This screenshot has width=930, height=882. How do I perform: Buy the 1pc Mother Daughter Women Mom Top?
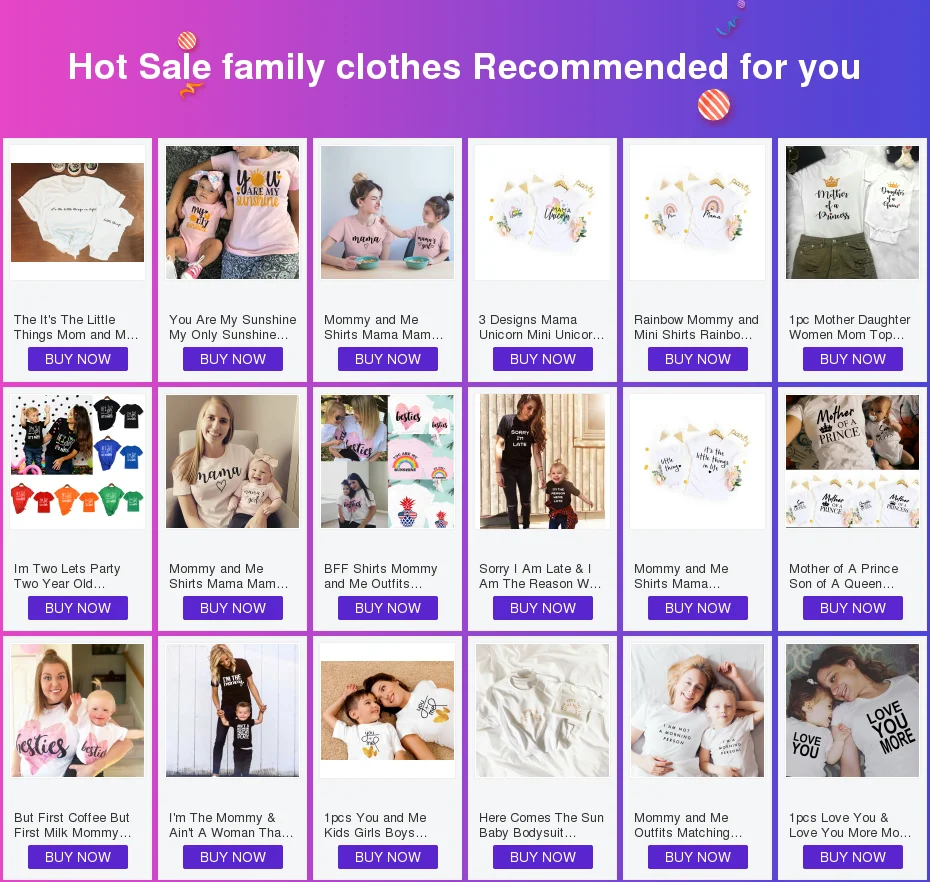(852, 359)
